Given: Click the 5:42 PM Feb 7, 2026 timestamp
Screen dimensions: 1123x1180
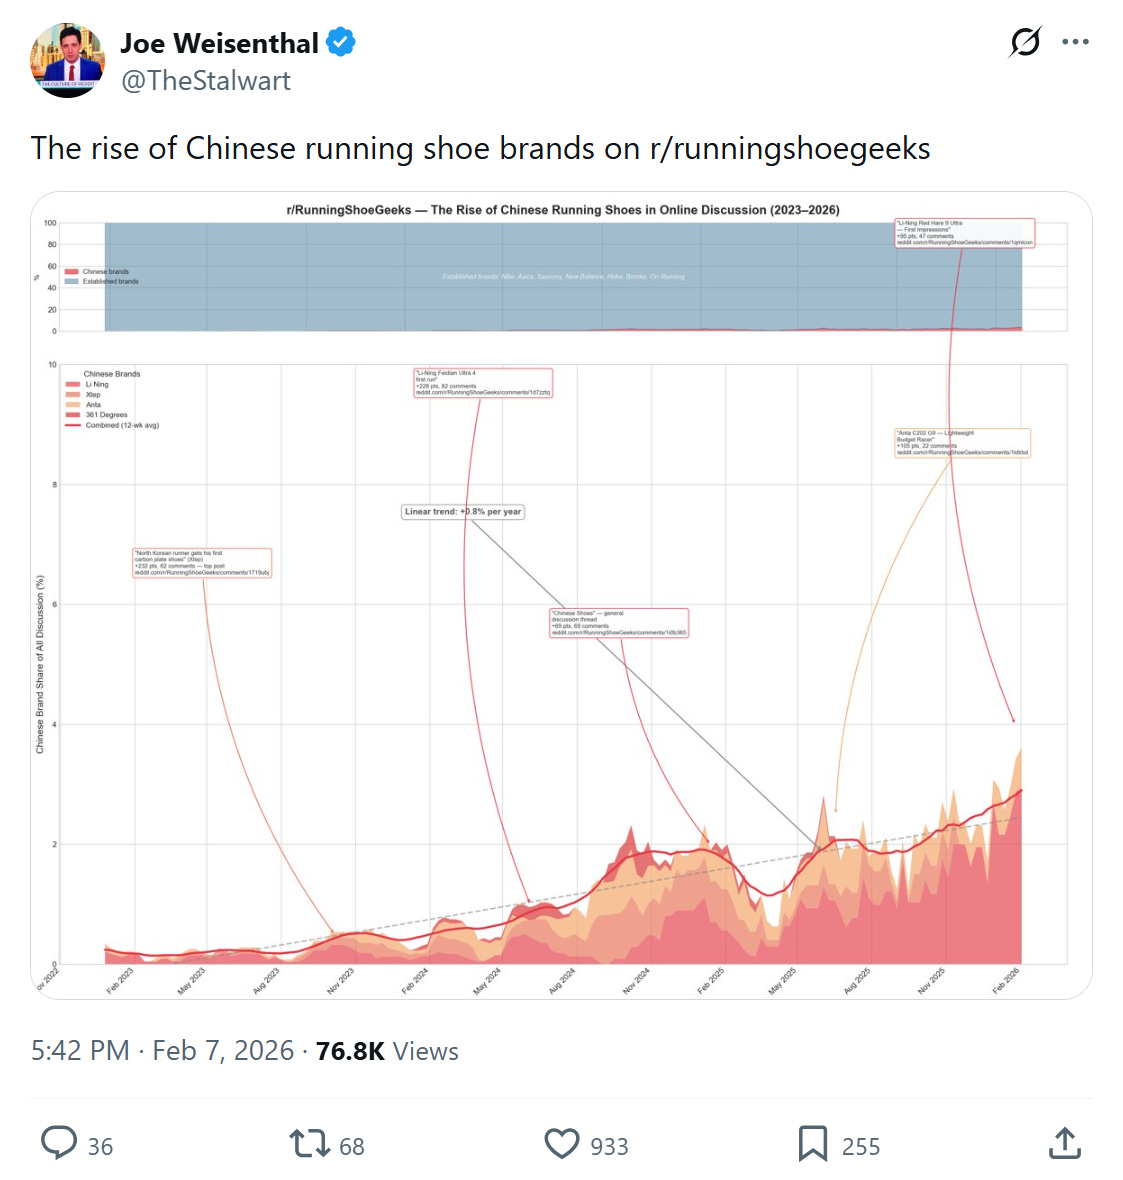Looking at the screenshot, I should (162, 1051).
